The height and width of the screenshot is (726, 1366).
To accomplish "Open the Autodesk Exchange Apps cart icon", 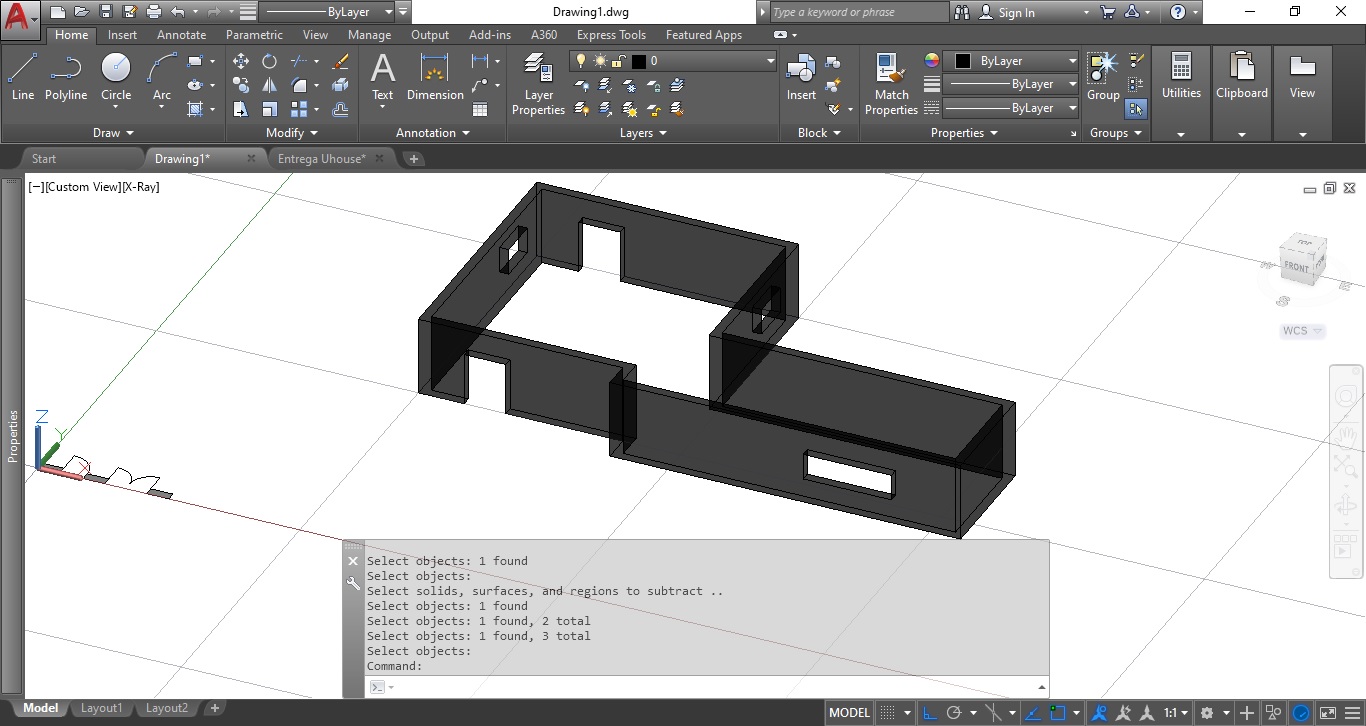I will (x=1107, y=12).
